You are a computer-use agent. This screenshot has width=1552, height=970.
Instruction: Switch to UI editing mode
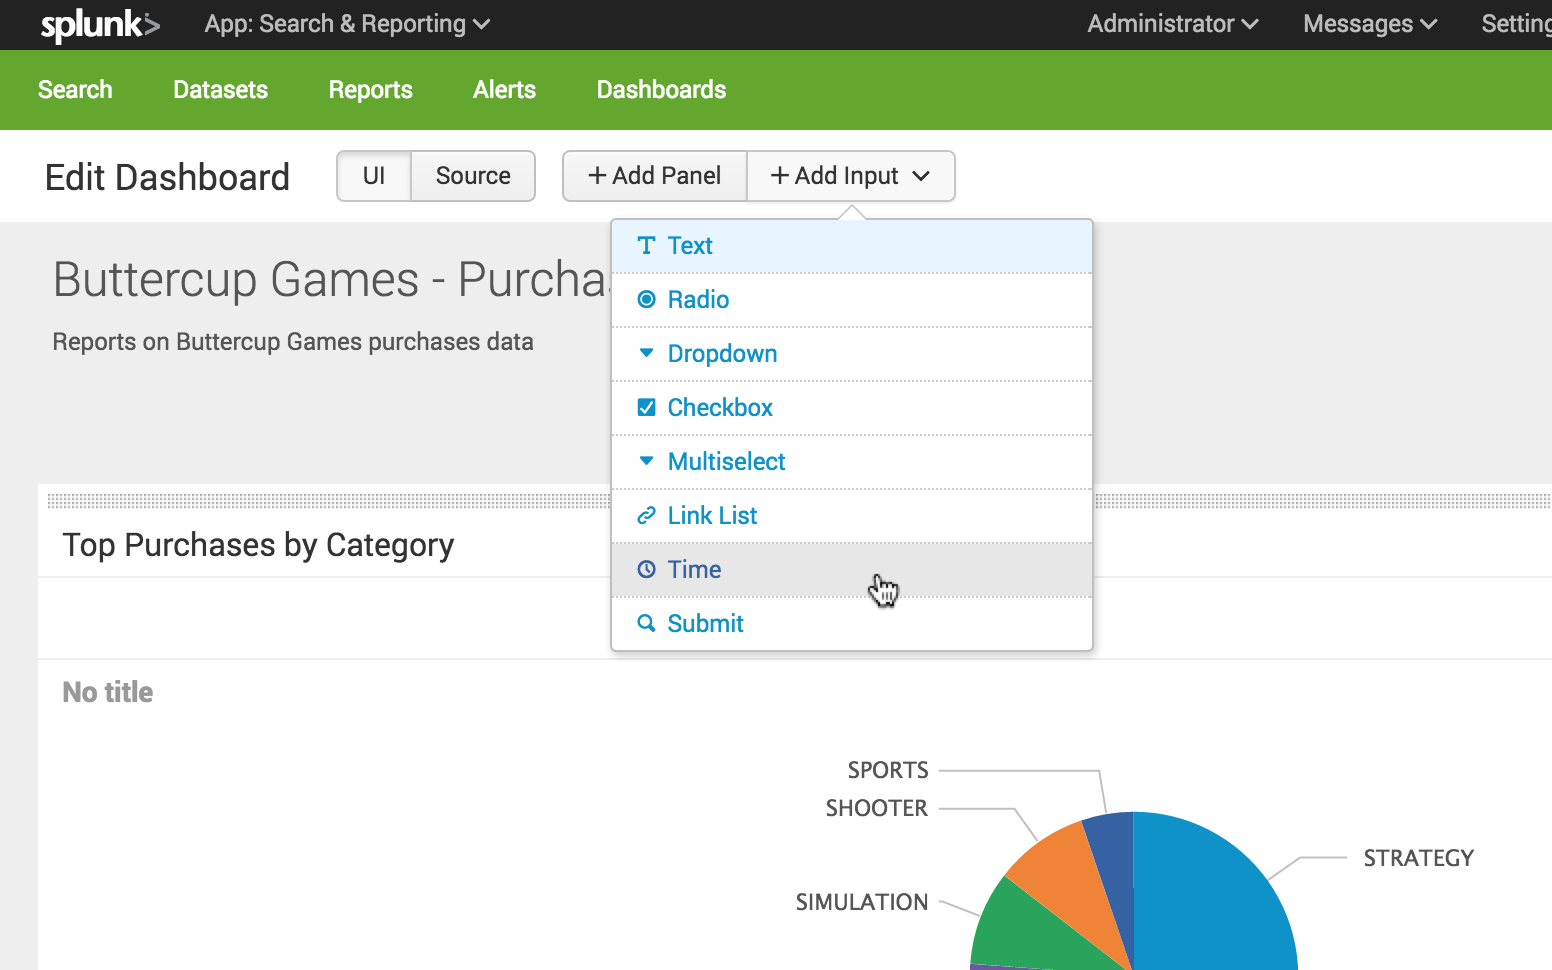(x=374, y=176)
